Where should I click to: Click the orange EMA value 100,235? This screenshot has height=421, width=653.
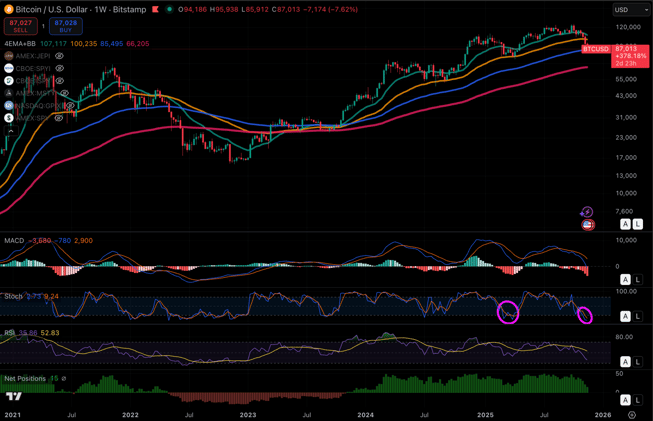(x=84, y=44)
